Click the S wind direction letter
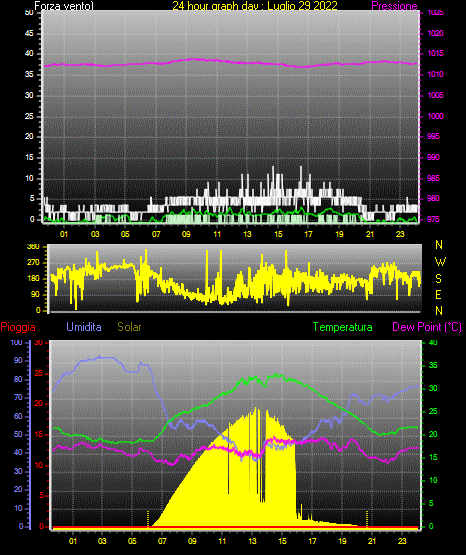This screenshot has width=466, height=555. coord(438,279)
